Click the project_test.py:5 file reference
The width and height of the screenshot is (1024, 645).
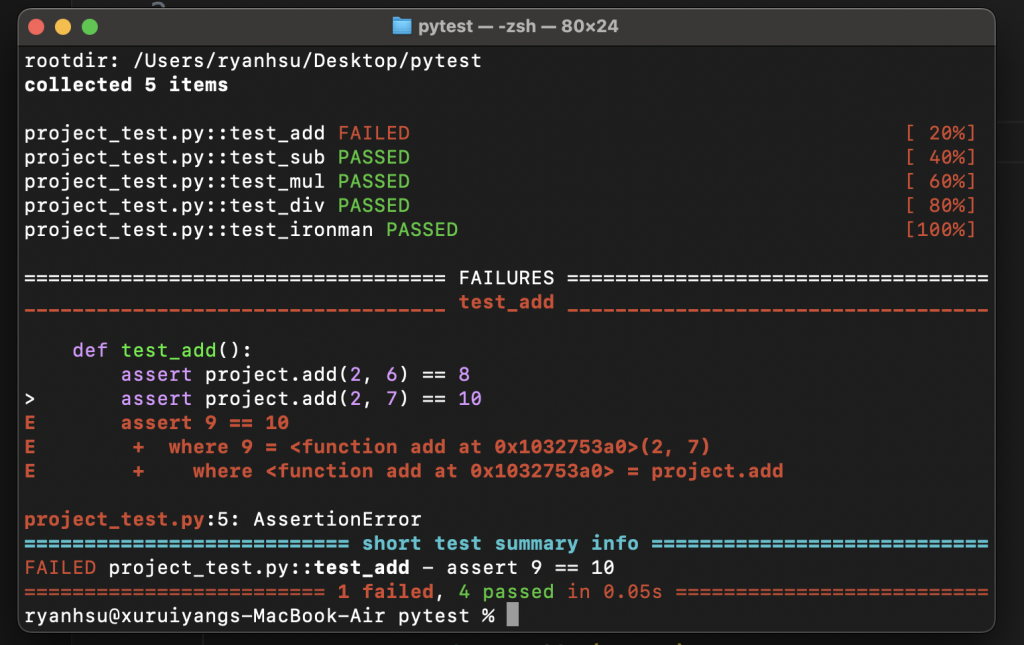126,520
